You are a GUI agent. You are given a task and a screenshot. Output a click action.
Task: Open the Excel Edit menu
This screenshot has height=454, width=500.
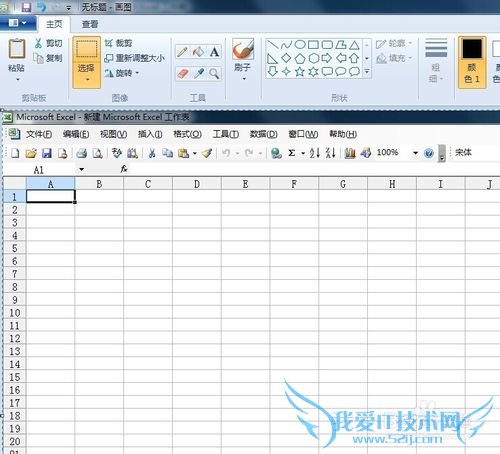(76, 134)
